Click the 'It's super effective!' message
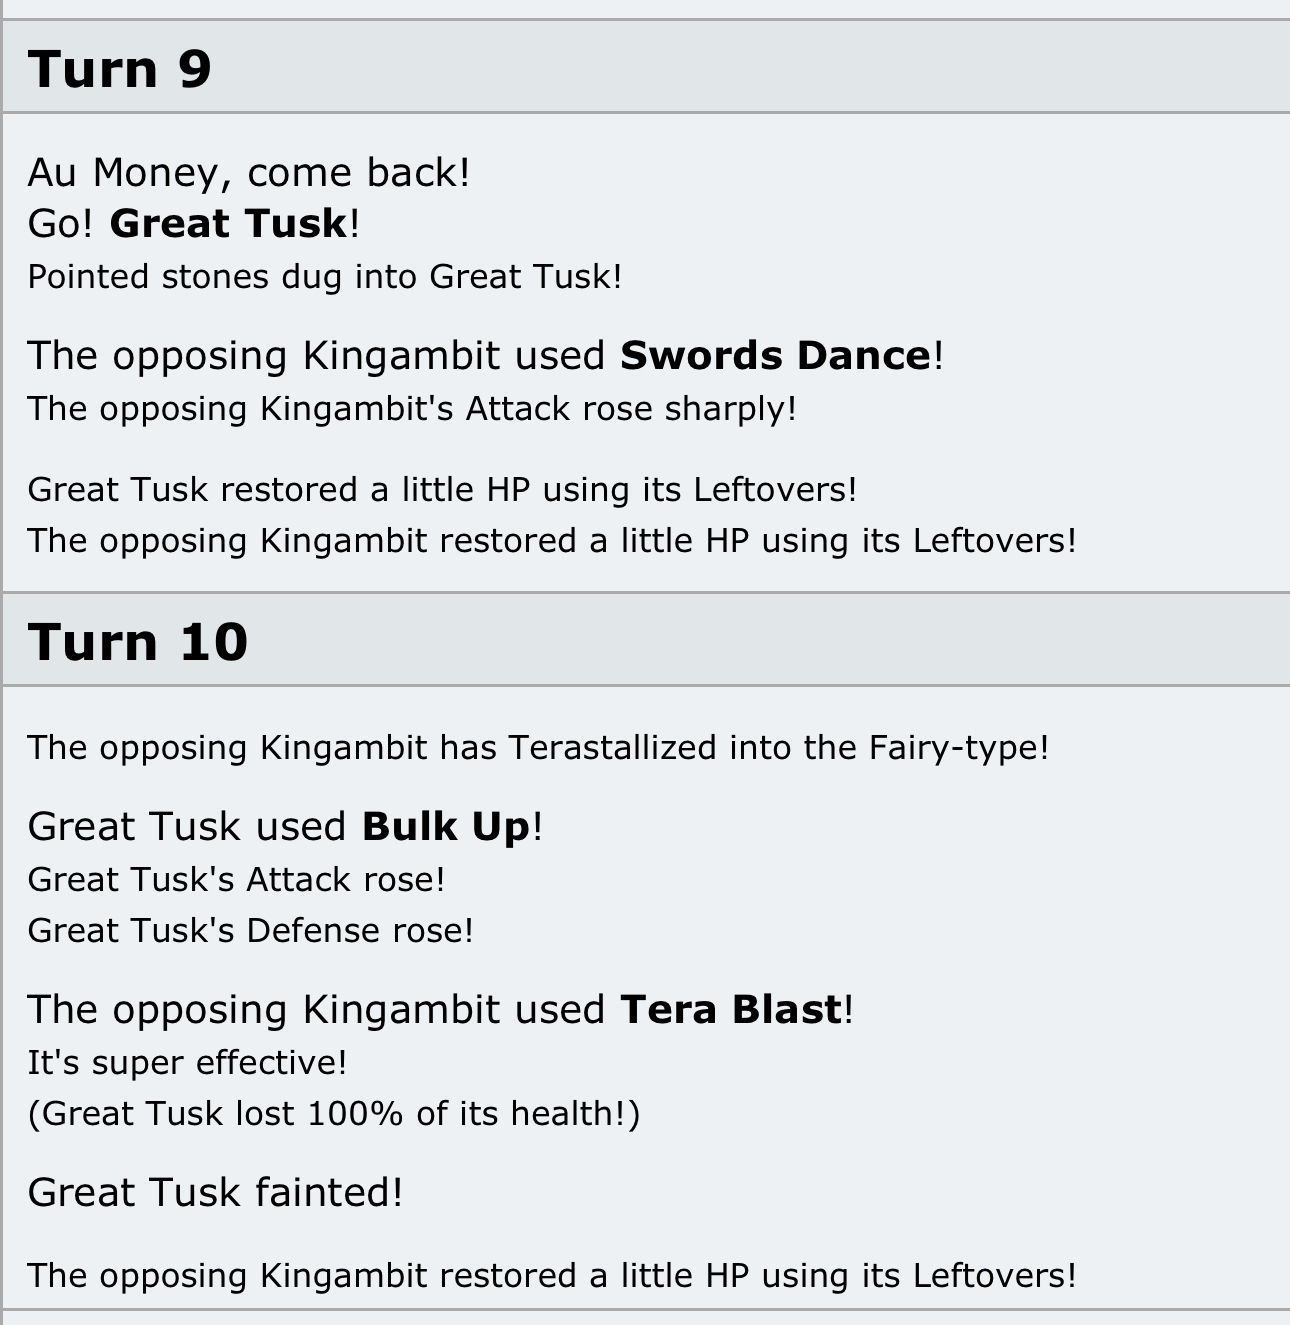Image resolution: width=1290 pixels, height=1325 pixels. pyautogui.click(x=187, y=1063)
